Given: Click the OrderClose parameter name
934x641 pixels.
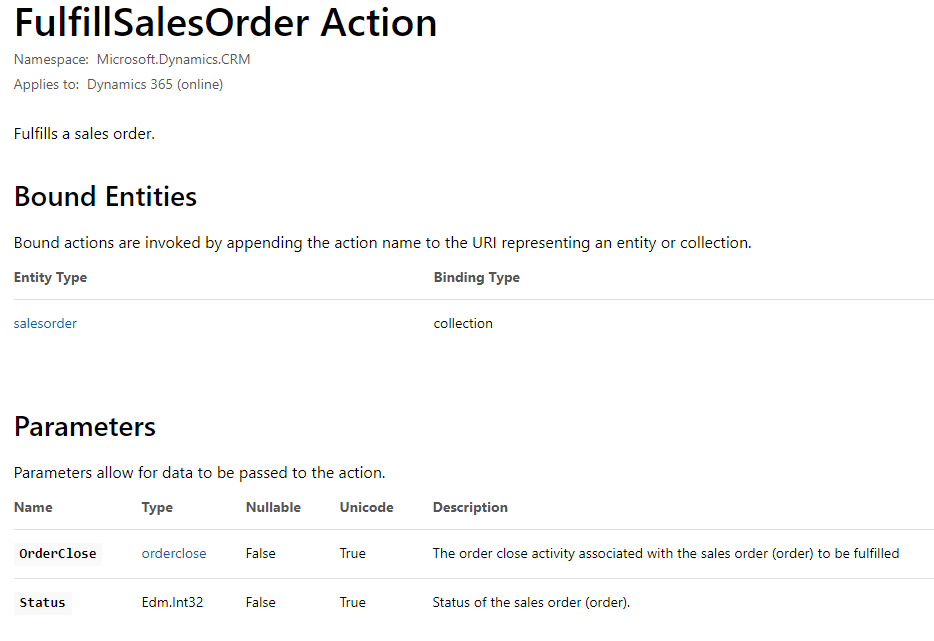Looking at the screenshot, I should pyautogui.click(x=58, y=554).
